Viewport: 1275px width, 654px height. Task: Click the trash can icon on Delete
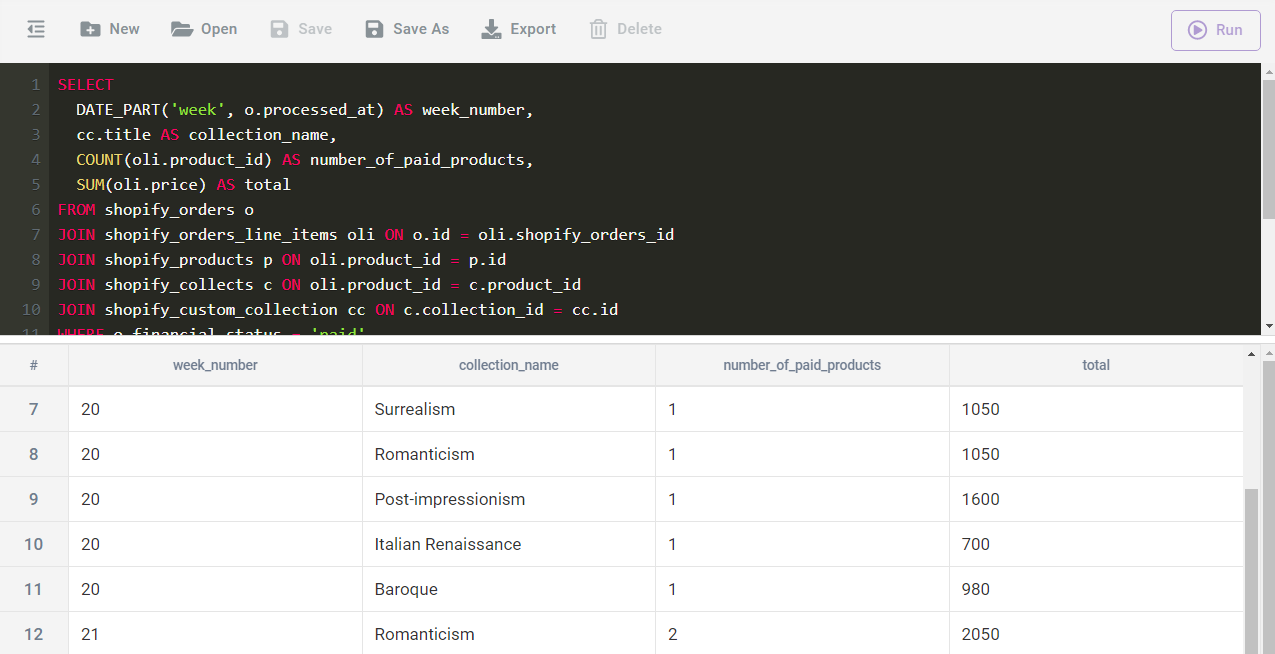(598, 29)
